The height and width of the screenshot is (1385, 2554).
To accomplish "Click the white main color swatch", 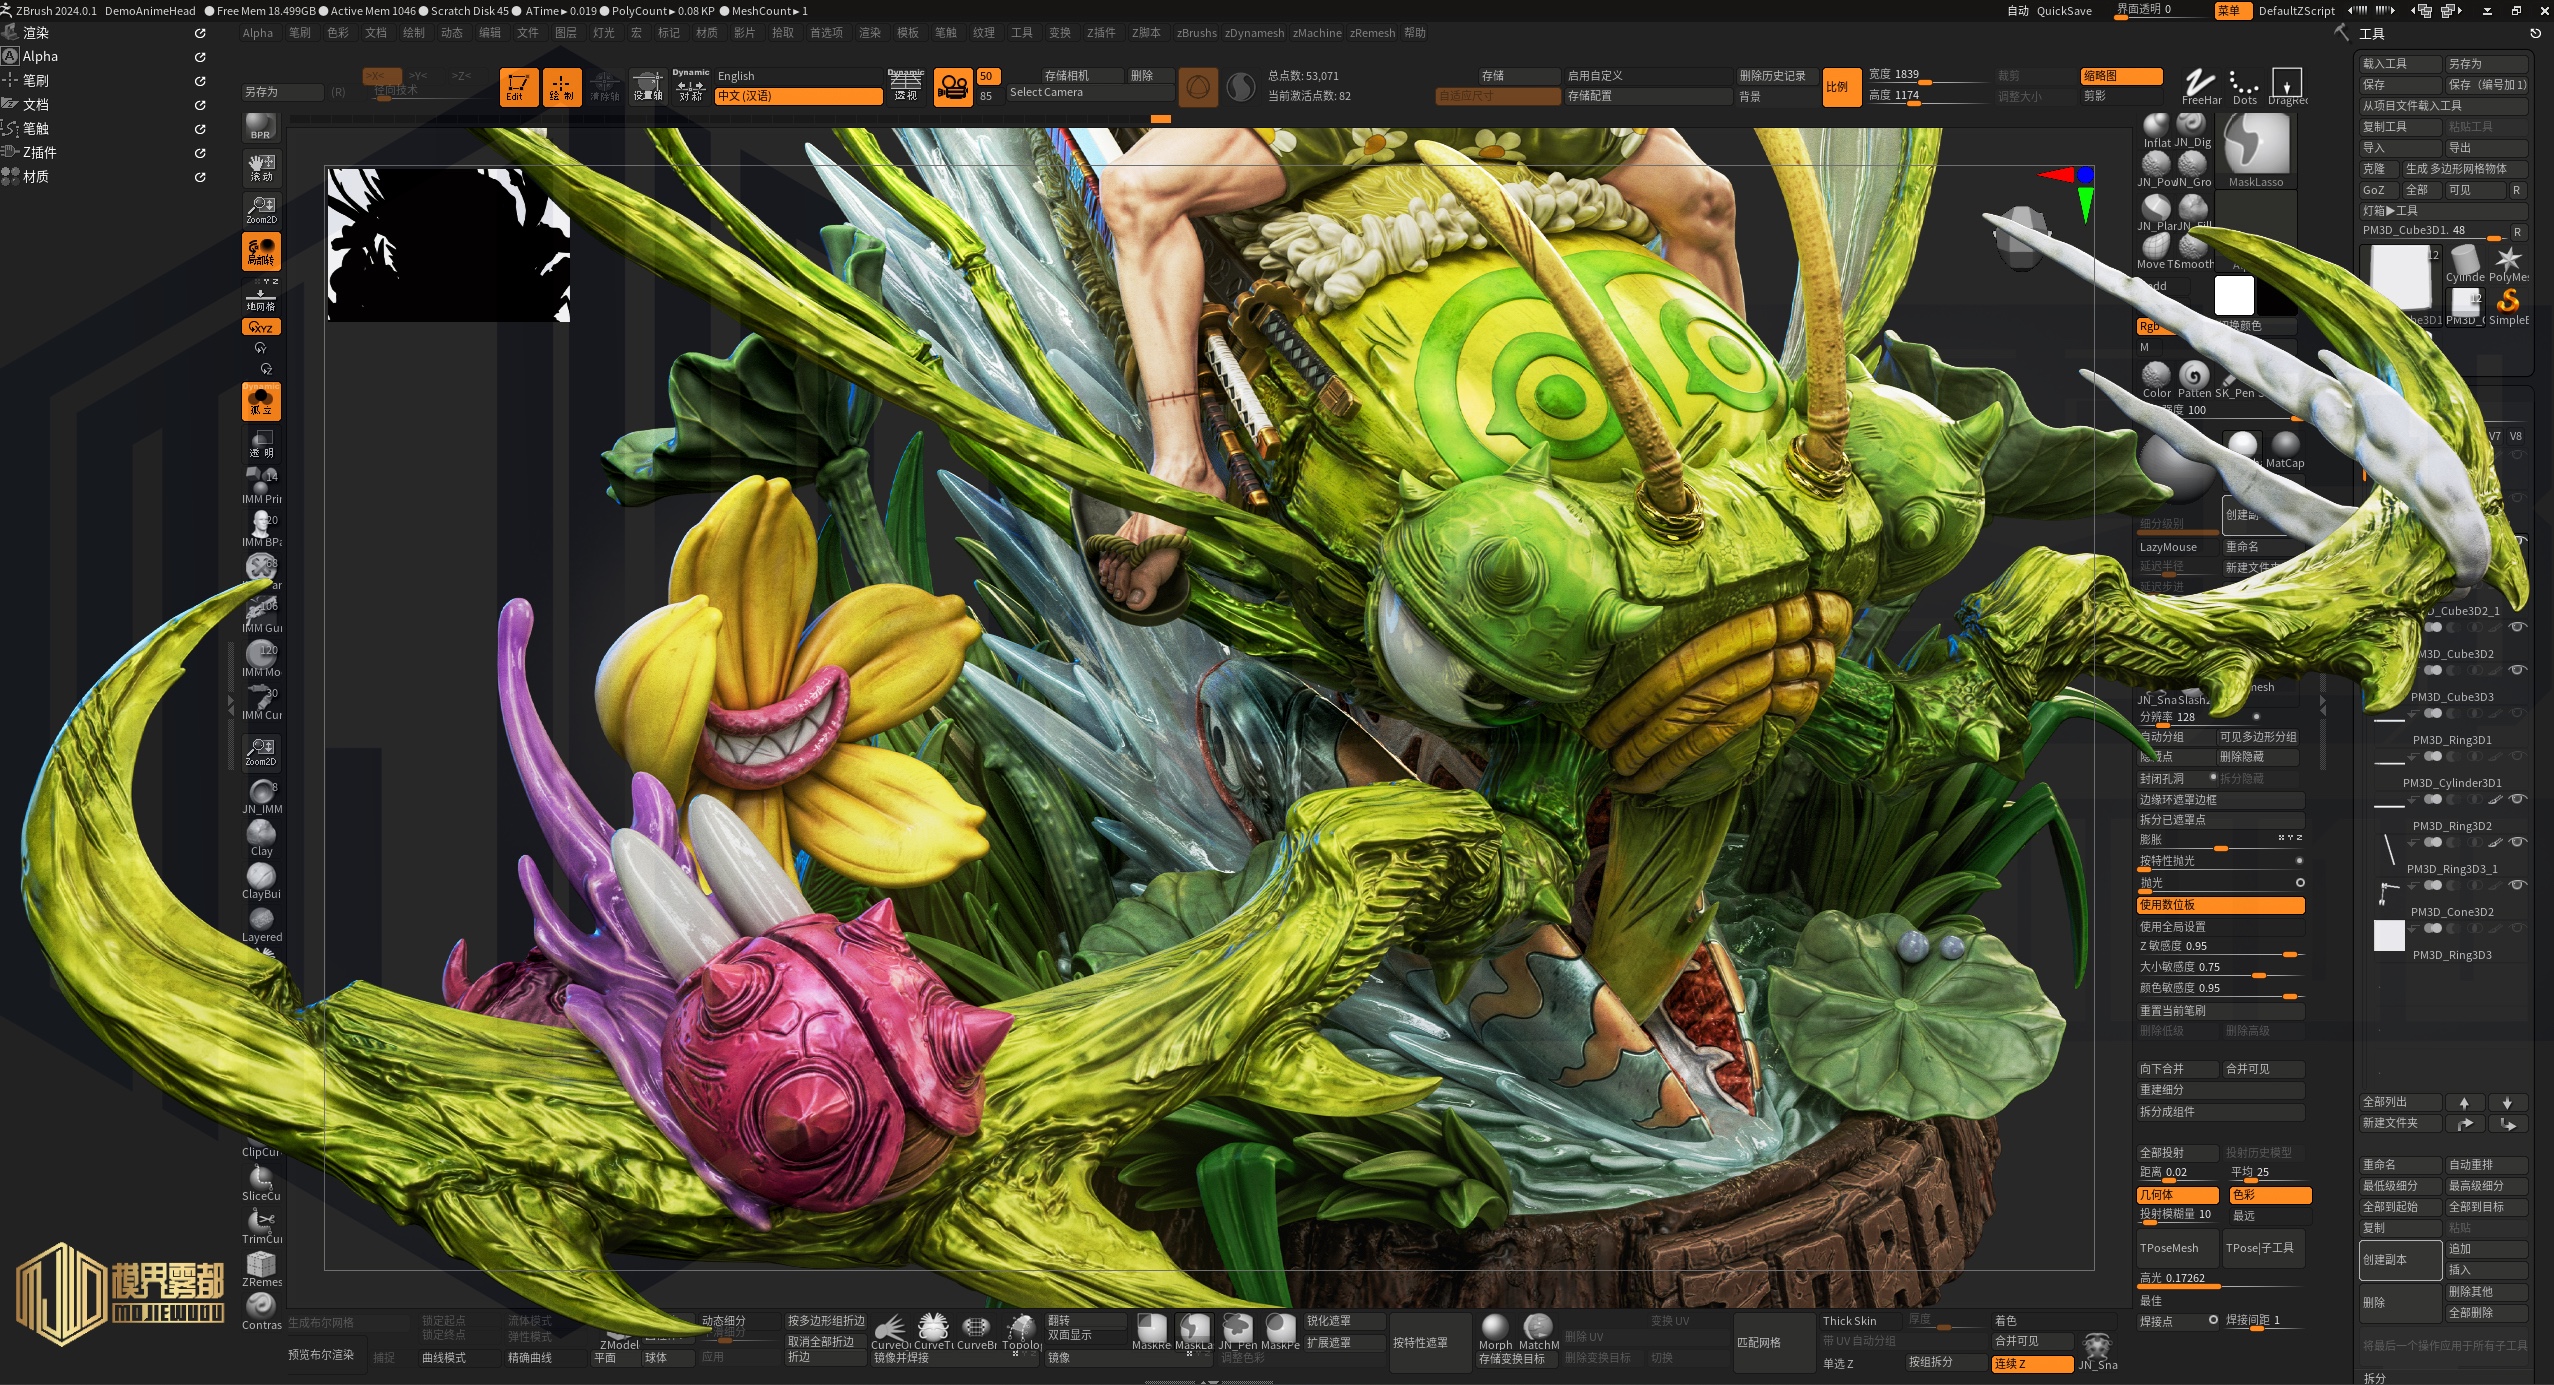I will (2233, 297).
